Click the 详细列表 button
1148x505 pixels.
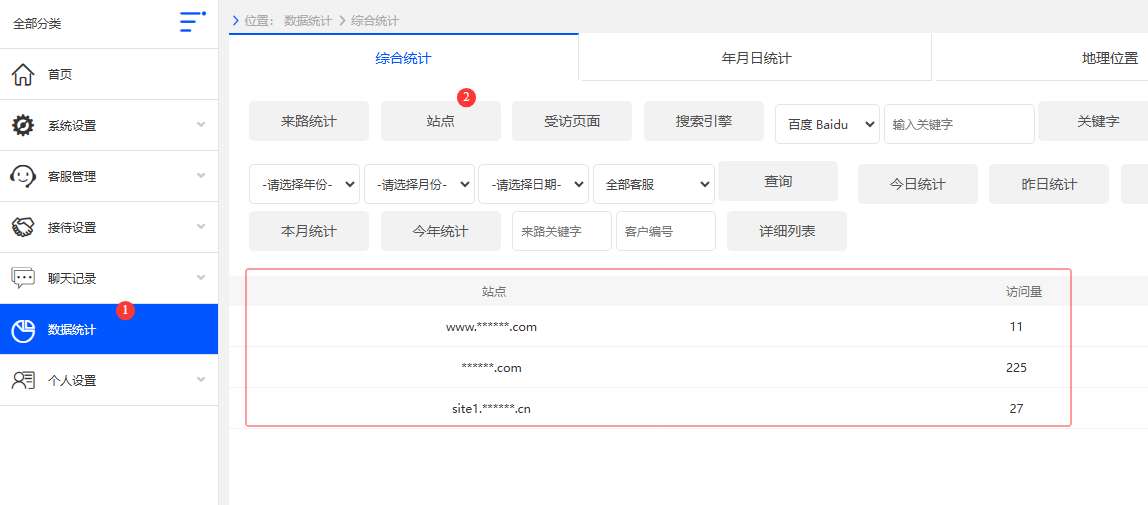pos(787,231)
